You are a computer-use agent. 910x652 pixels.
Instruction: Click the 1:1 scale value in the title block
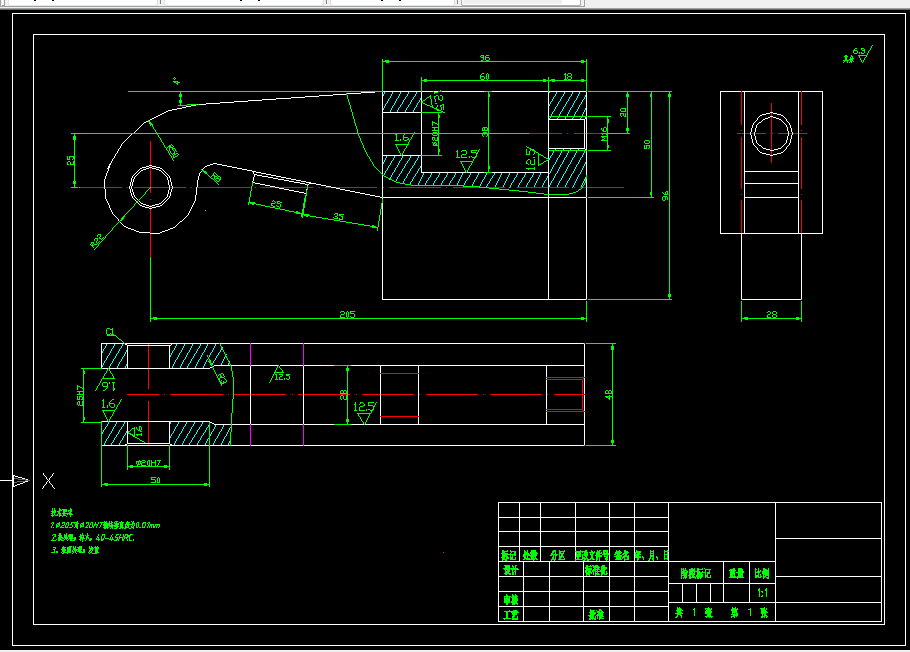click(x=762, y=593)
